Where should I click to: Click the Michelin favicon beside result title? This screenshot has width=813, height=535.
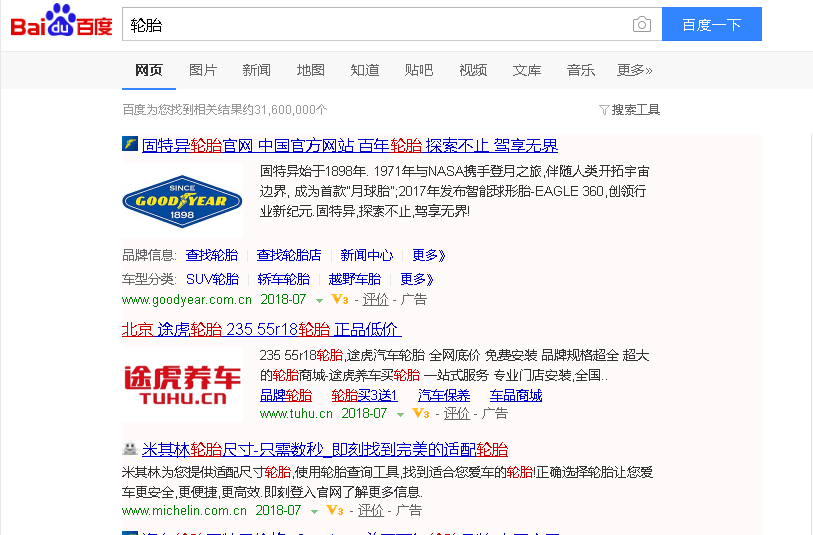pyautogui.click(x=130, y=448)
